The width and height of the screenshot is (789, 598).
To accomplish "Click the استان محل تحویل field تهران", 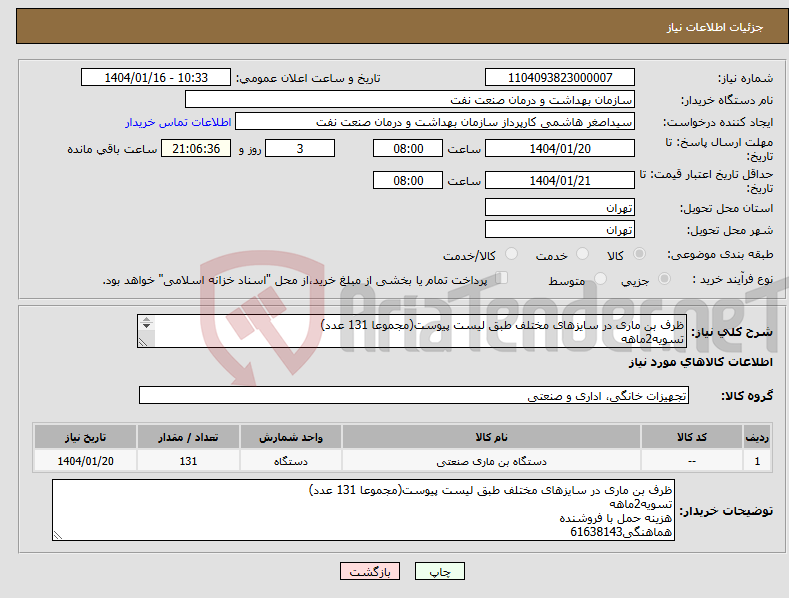I will (560, 207).
